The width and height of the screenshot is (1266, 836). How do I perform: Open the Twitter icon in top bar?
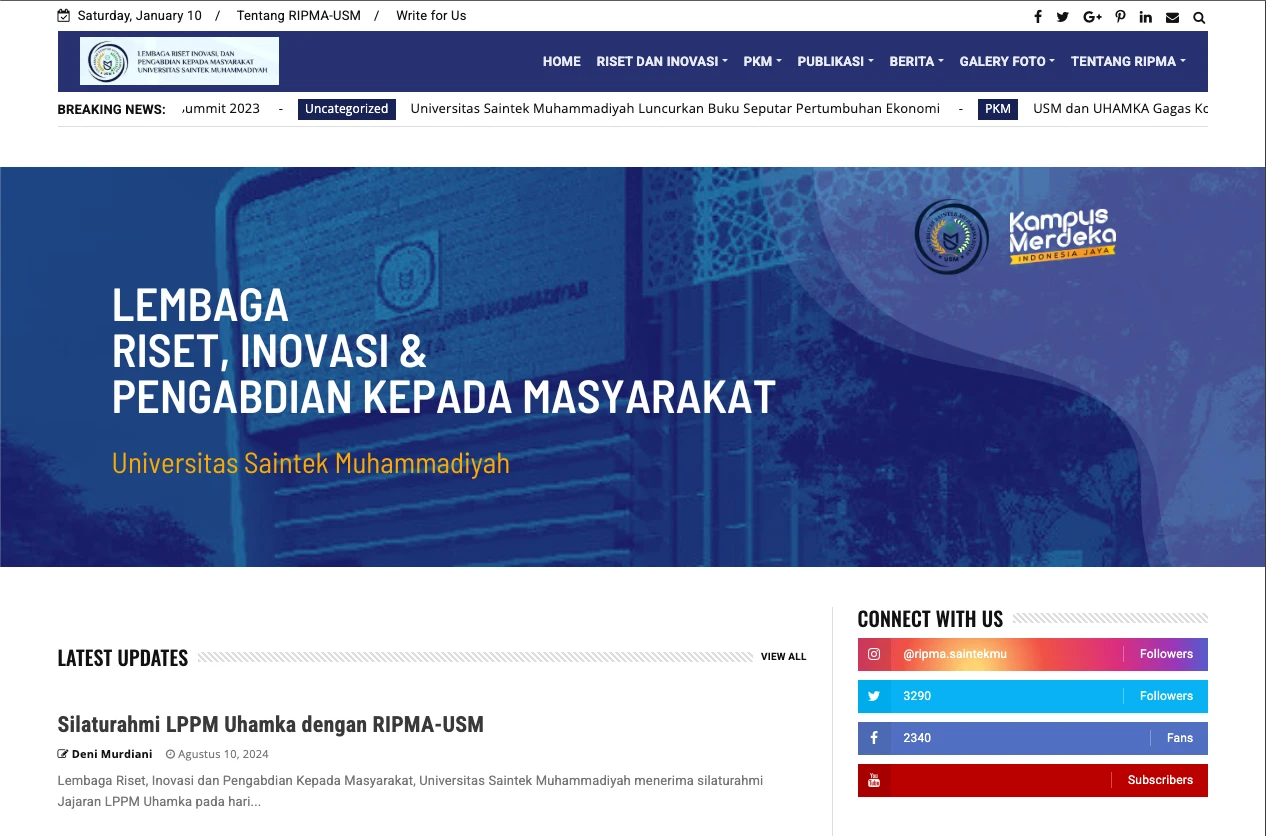1062,17
